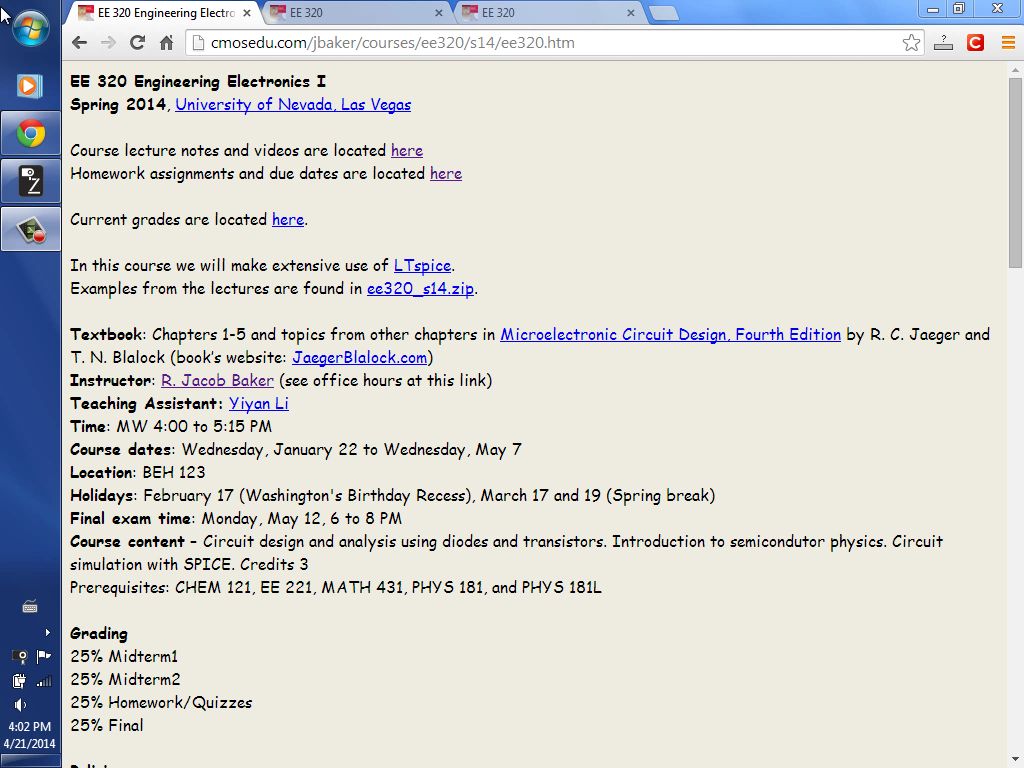The height and width of the screenshot is (768, 1024).
Task: Click the '25% Midterm1' line
Action: (x=124, y=656)
